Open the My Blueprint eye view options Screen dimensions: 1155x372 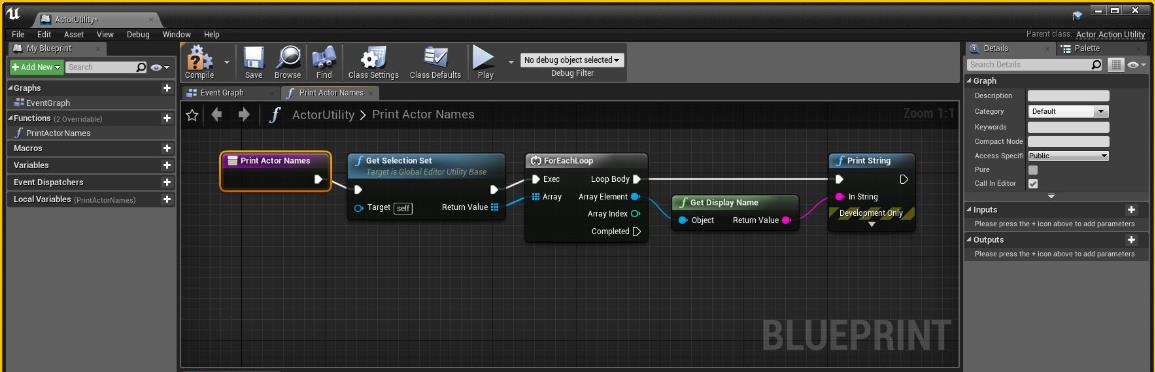[x=160, y=67]
